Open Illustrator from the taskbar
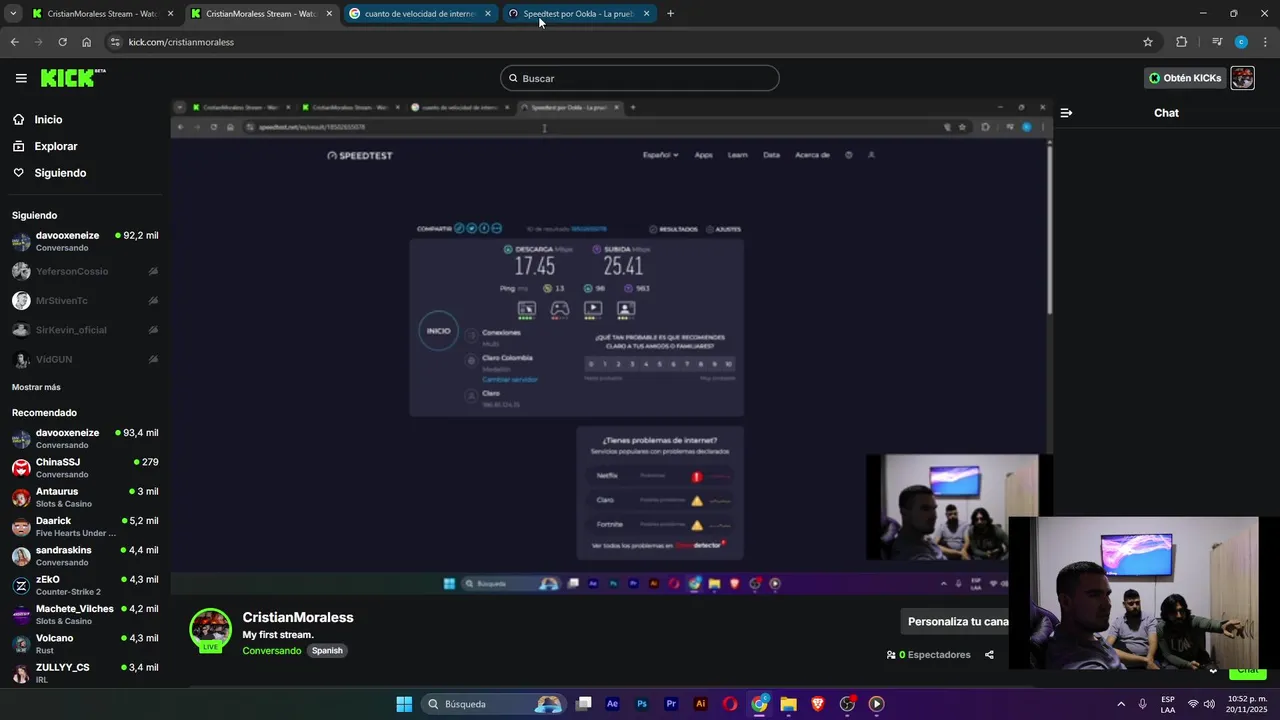1280x720 pixels. click(x=701, y=704)
